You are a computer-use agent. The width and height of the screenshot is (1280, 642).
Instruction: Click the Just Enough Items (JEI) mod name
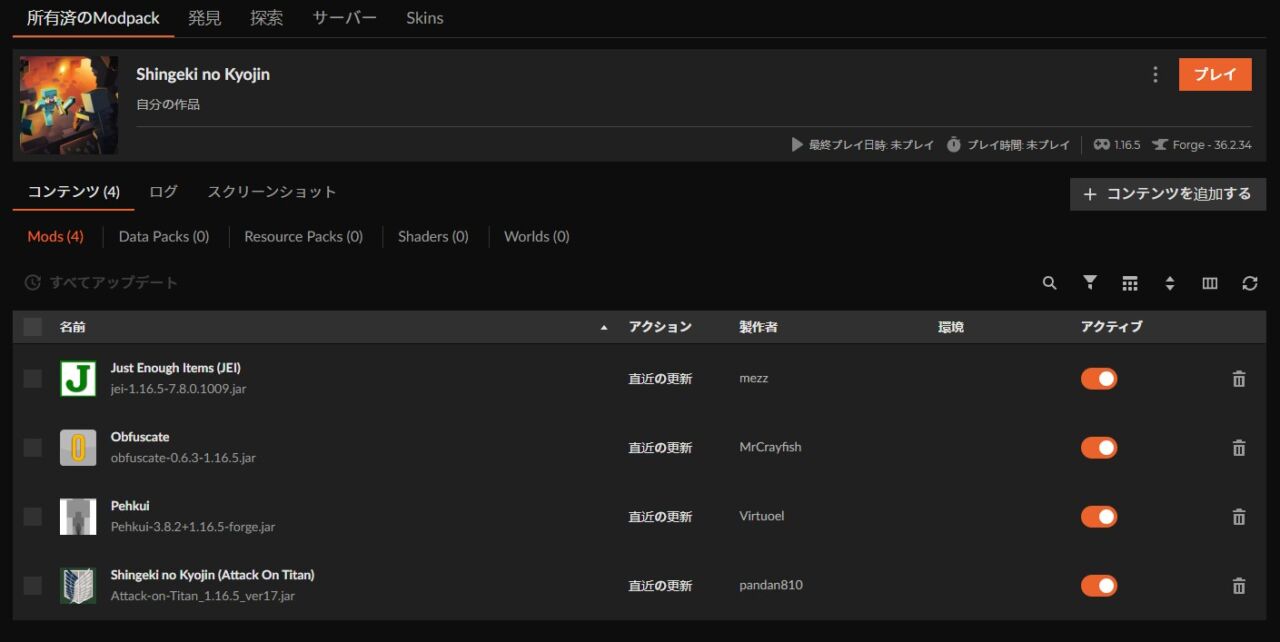176,368
